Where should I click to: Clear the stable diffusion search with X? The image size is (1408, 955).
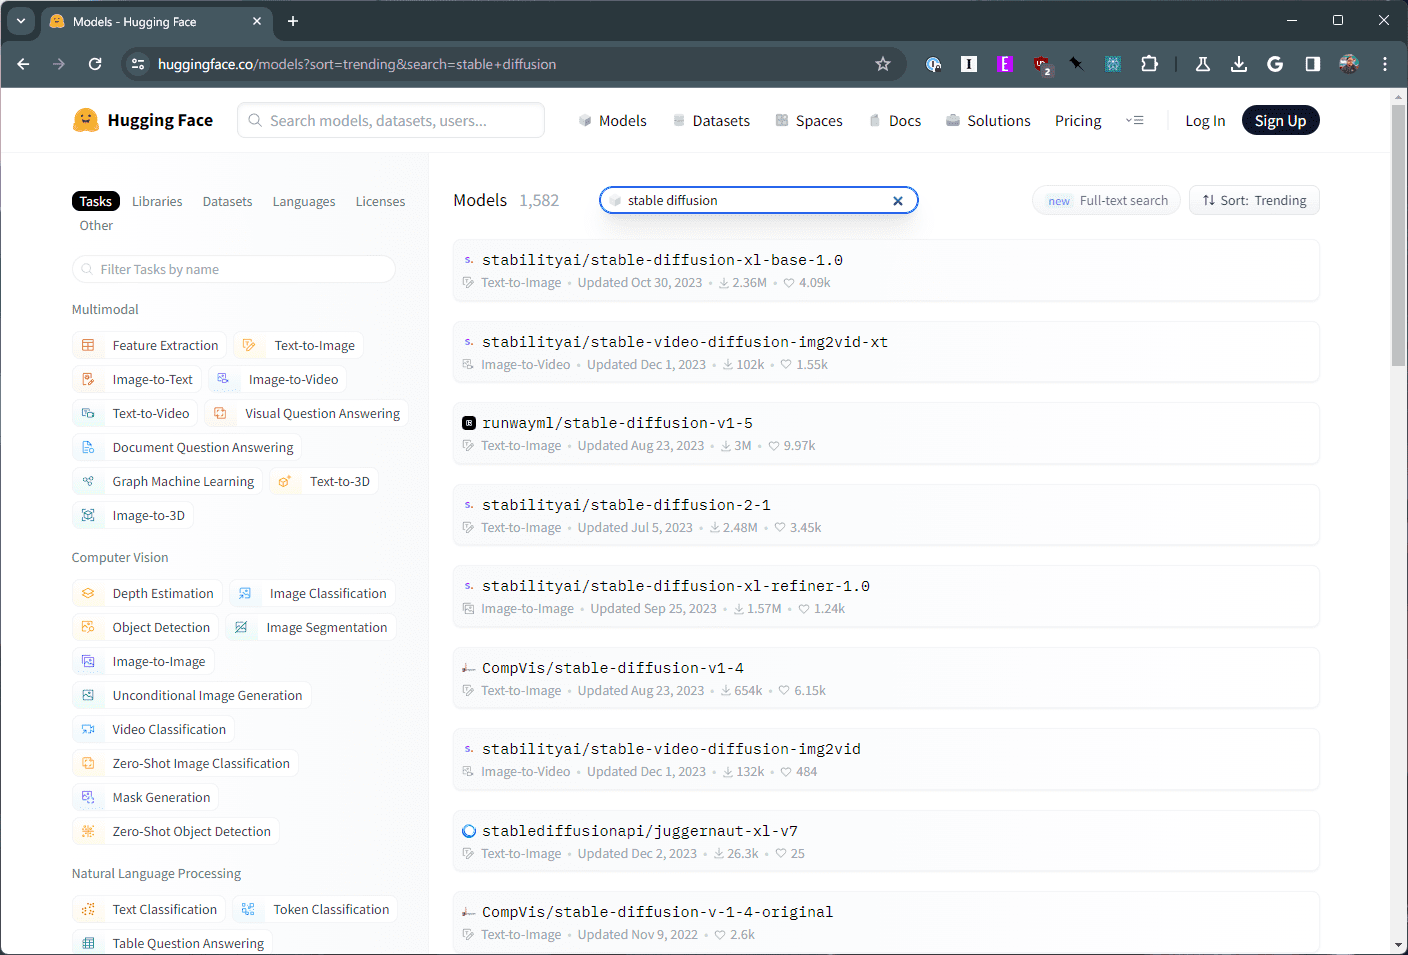(898, 201)
